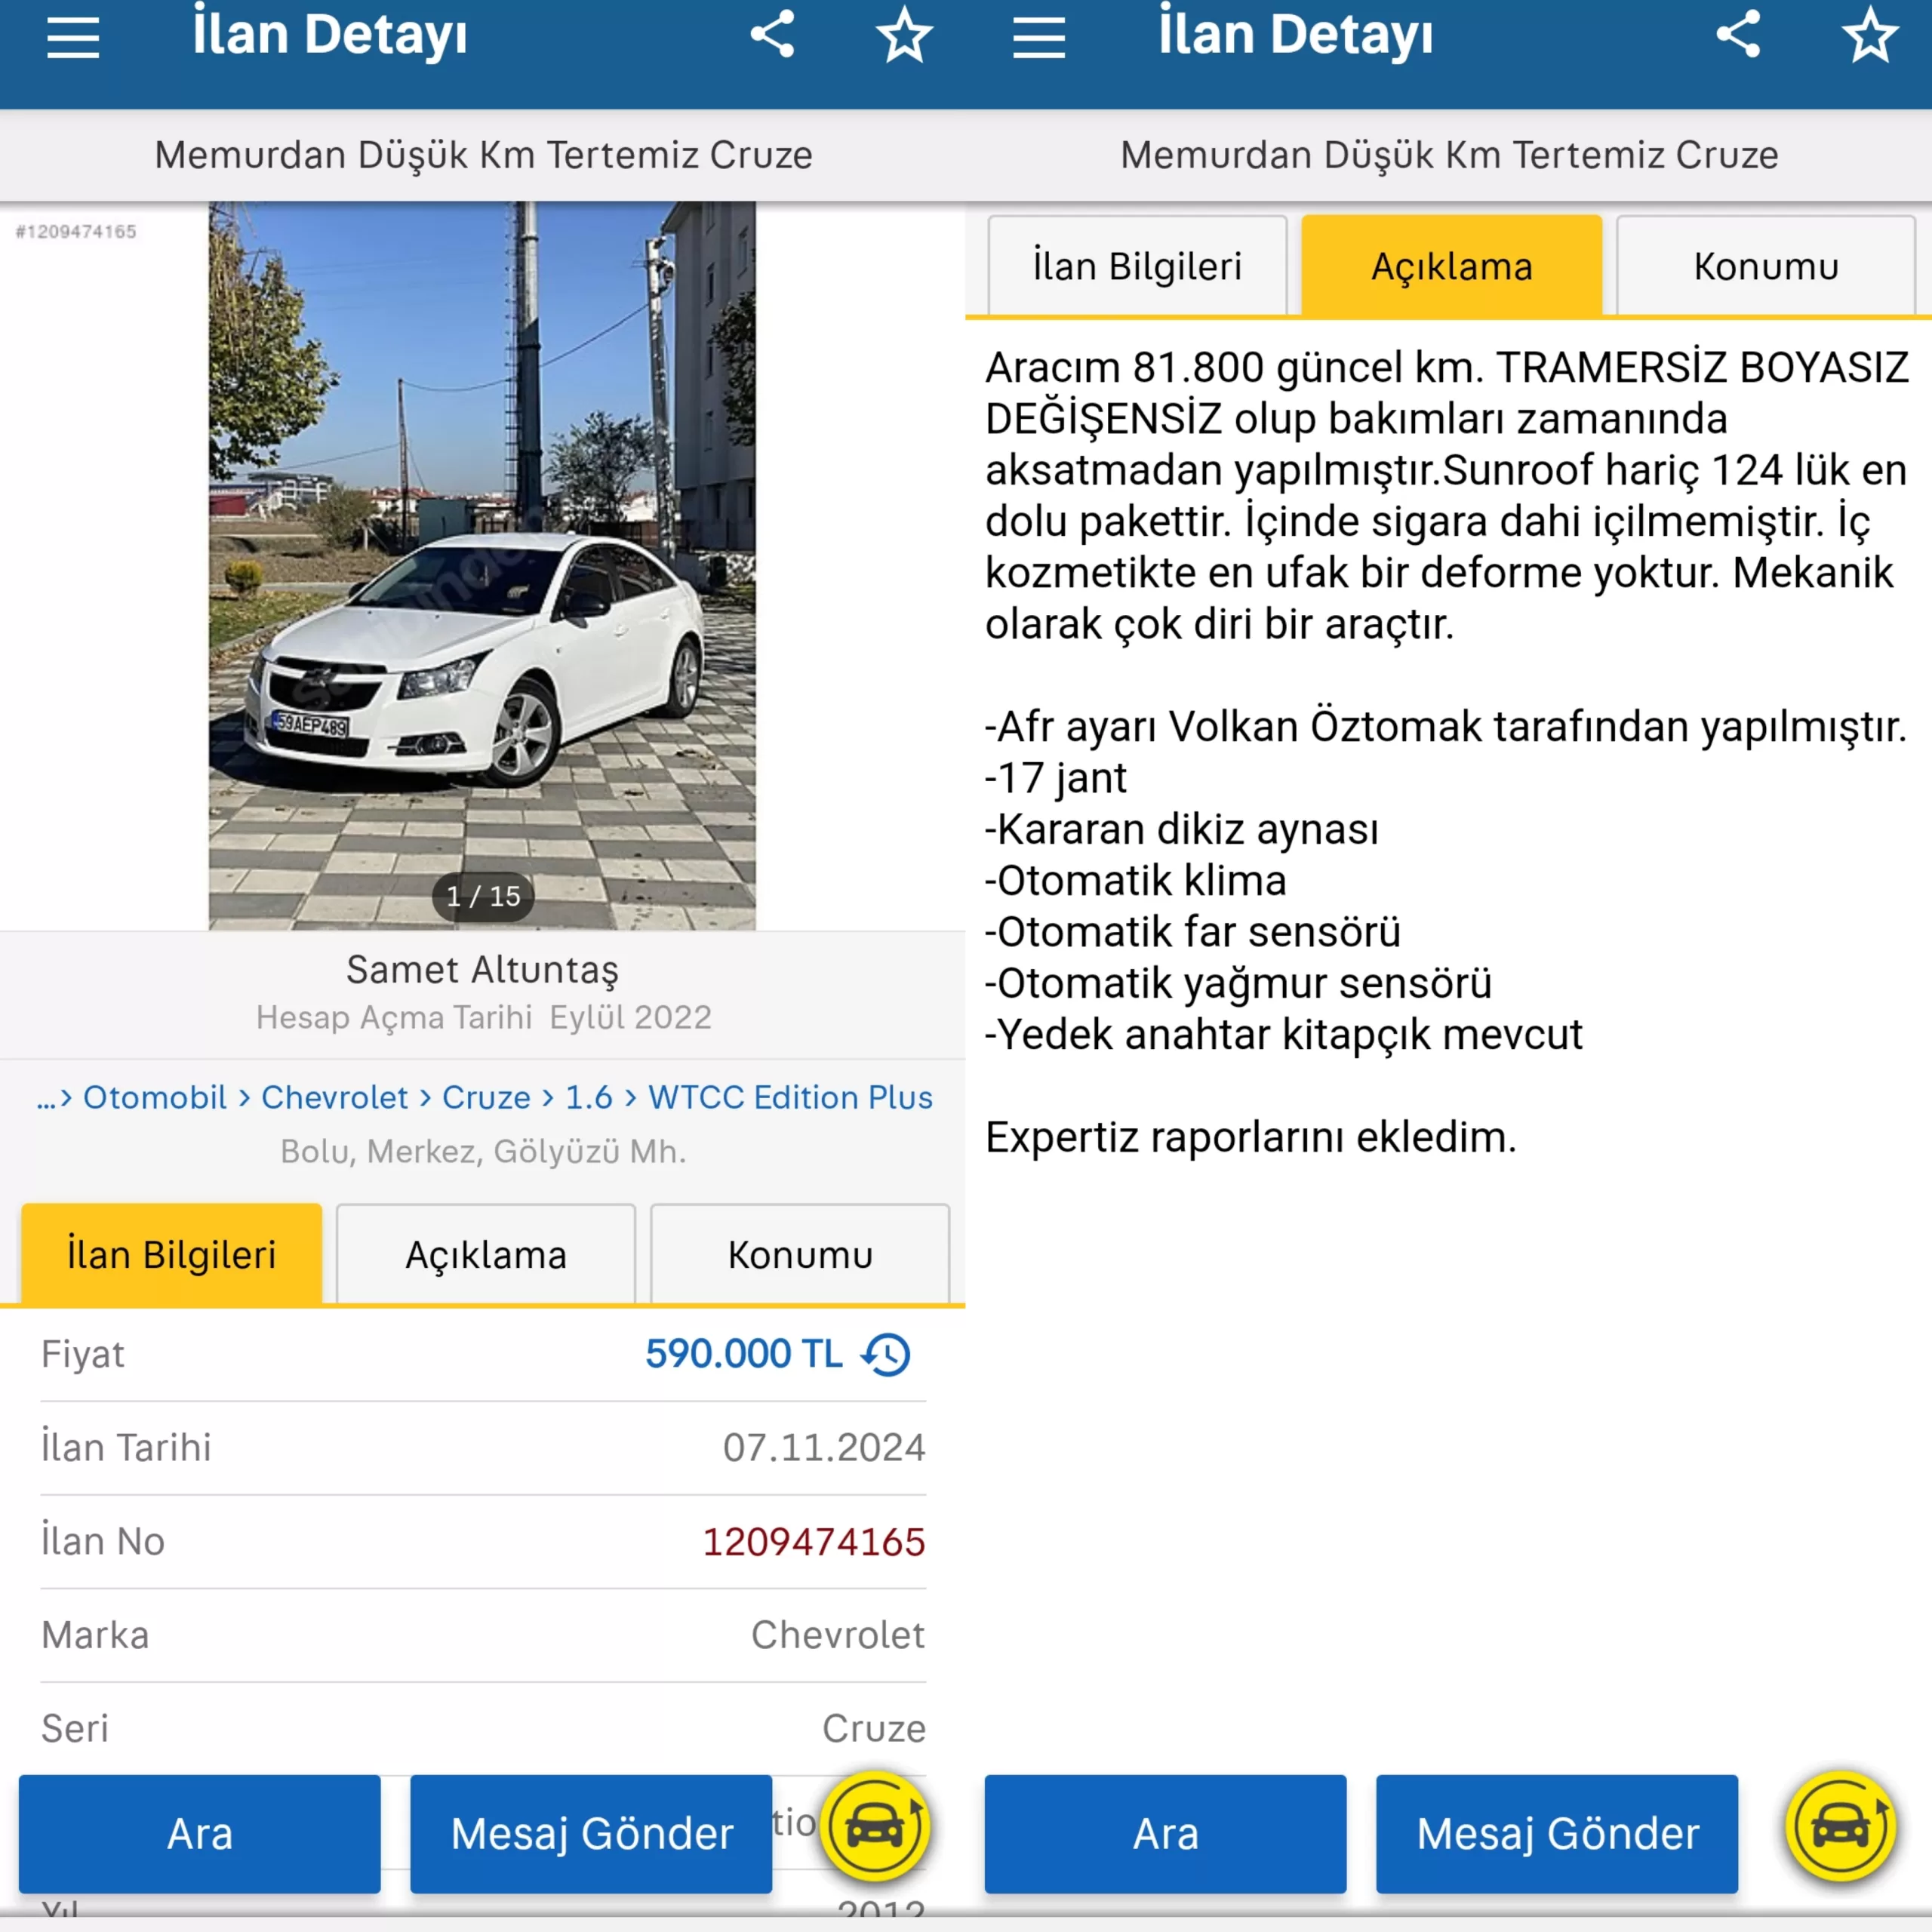1932x1932 pixels.
Task: Switch to Açıklama tab in left panel
Action: pos(486,1254)
